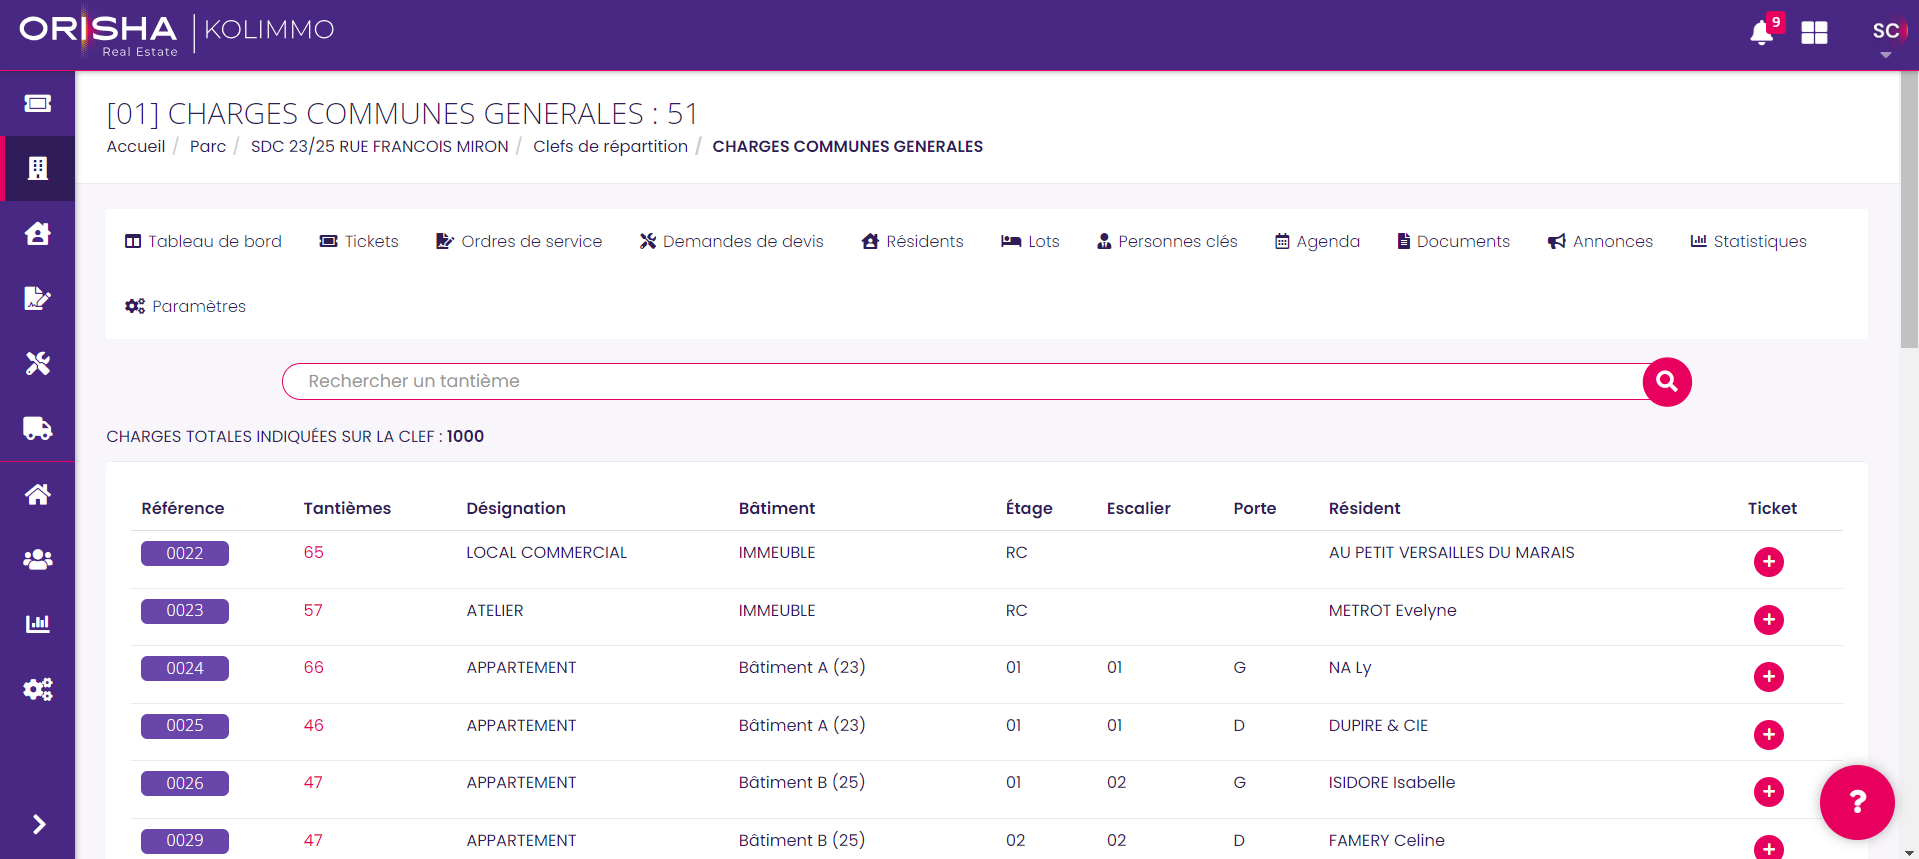Click the ticket icon in left sidebar
This screenshot has height=859, width=1919.
38,103
